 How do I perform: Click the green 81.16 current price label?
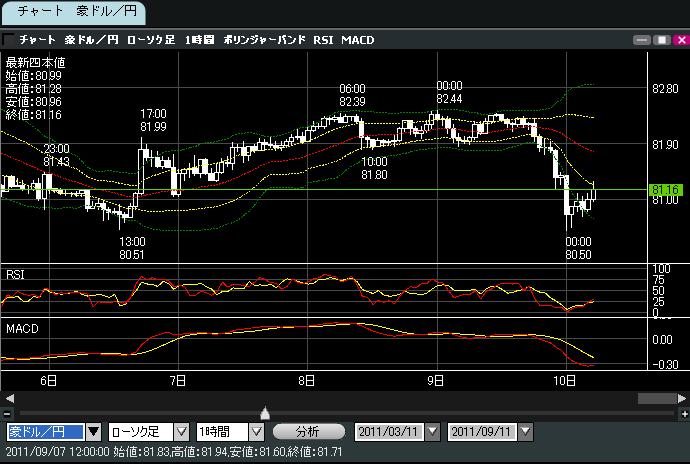(x=665, y=189)
